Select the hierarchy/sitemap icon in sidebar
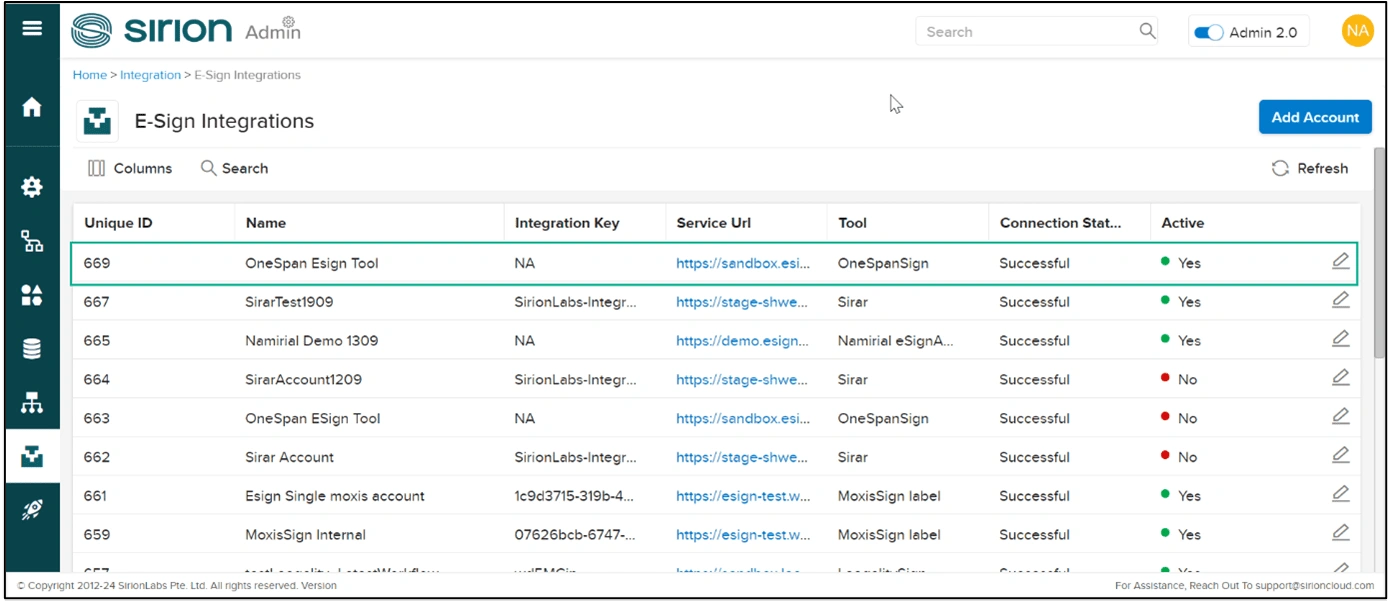Screen dimensions: 1390x601 [31, 403]
